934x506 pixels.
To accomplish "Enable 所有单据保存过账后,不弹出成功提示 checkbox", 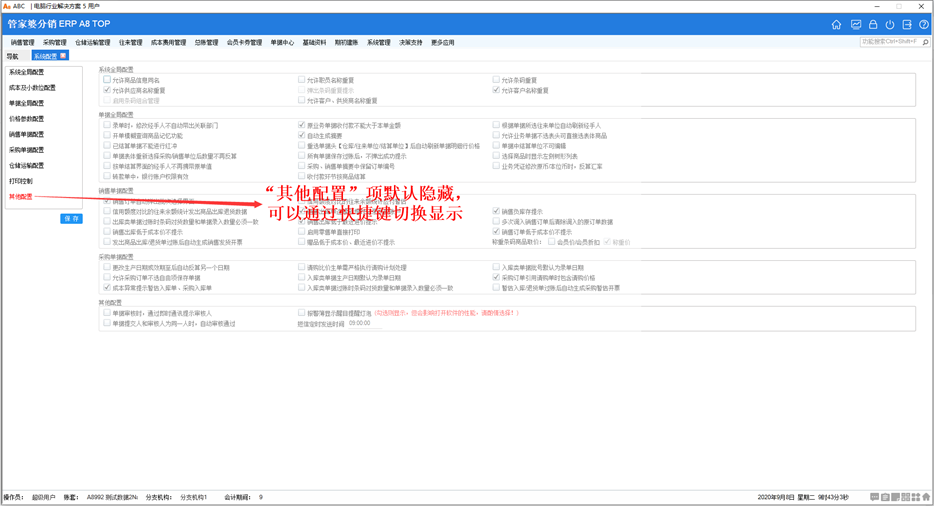I will click(x=302, y=156).
